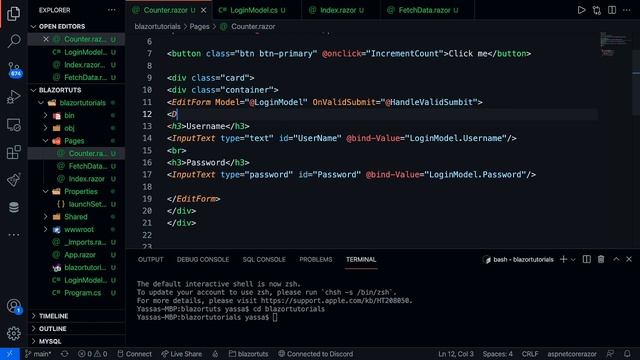Screen dimensions: 640x360
Task: Click the errors and warnings count
Action: click(92, 354)
